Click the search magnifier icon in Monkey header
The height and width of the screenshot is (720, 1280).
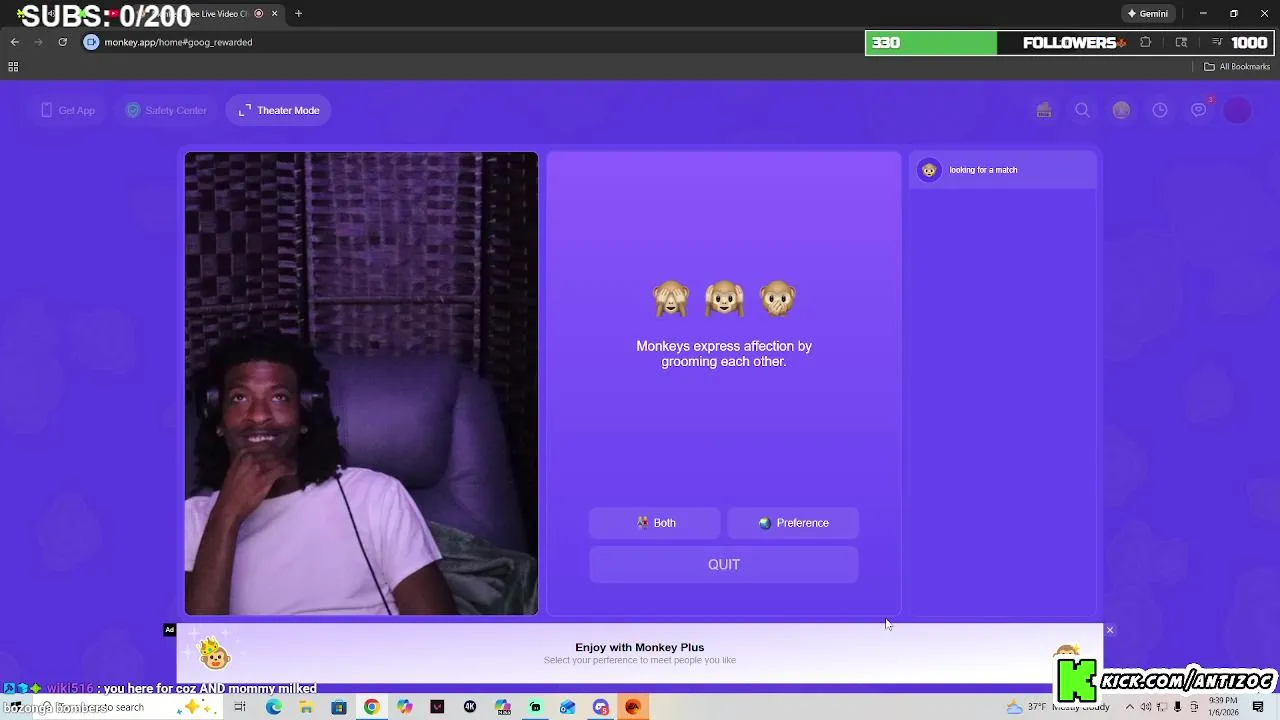pyautogui.click(x=1082, y=110)
